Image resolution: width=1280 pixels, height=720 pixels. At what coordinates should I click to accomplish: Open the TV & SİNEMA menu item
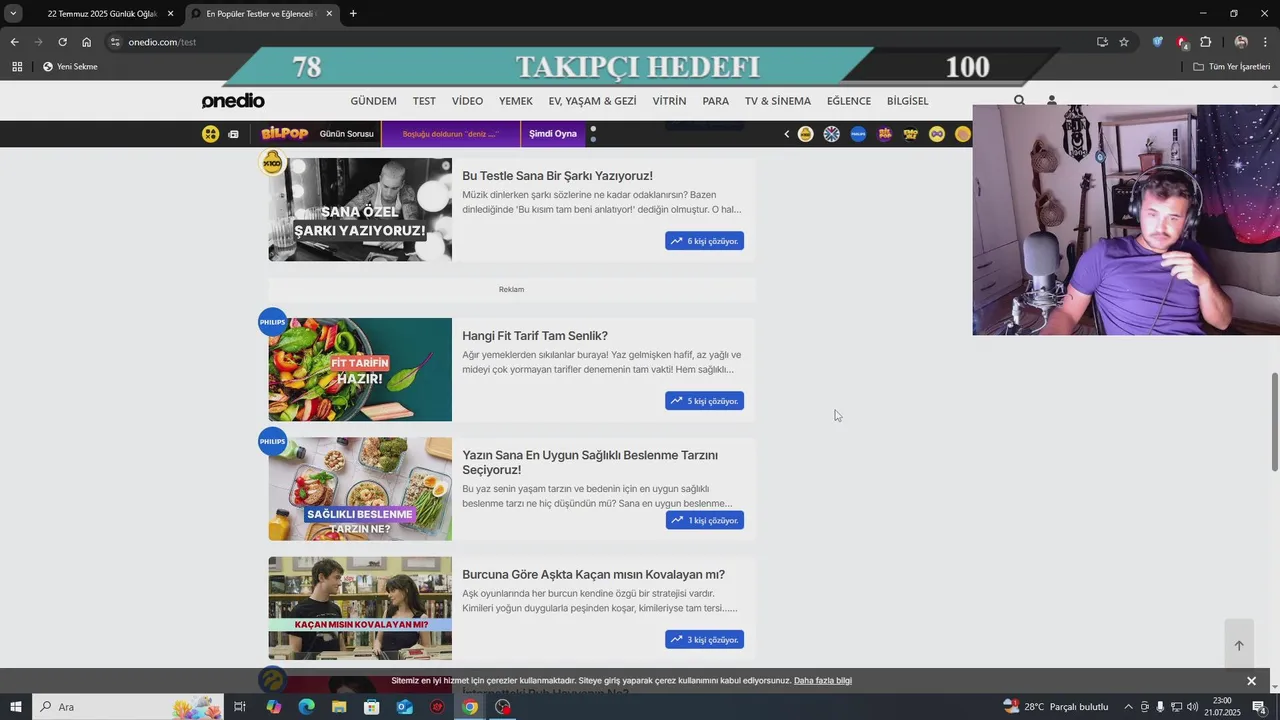pos(777,101)
